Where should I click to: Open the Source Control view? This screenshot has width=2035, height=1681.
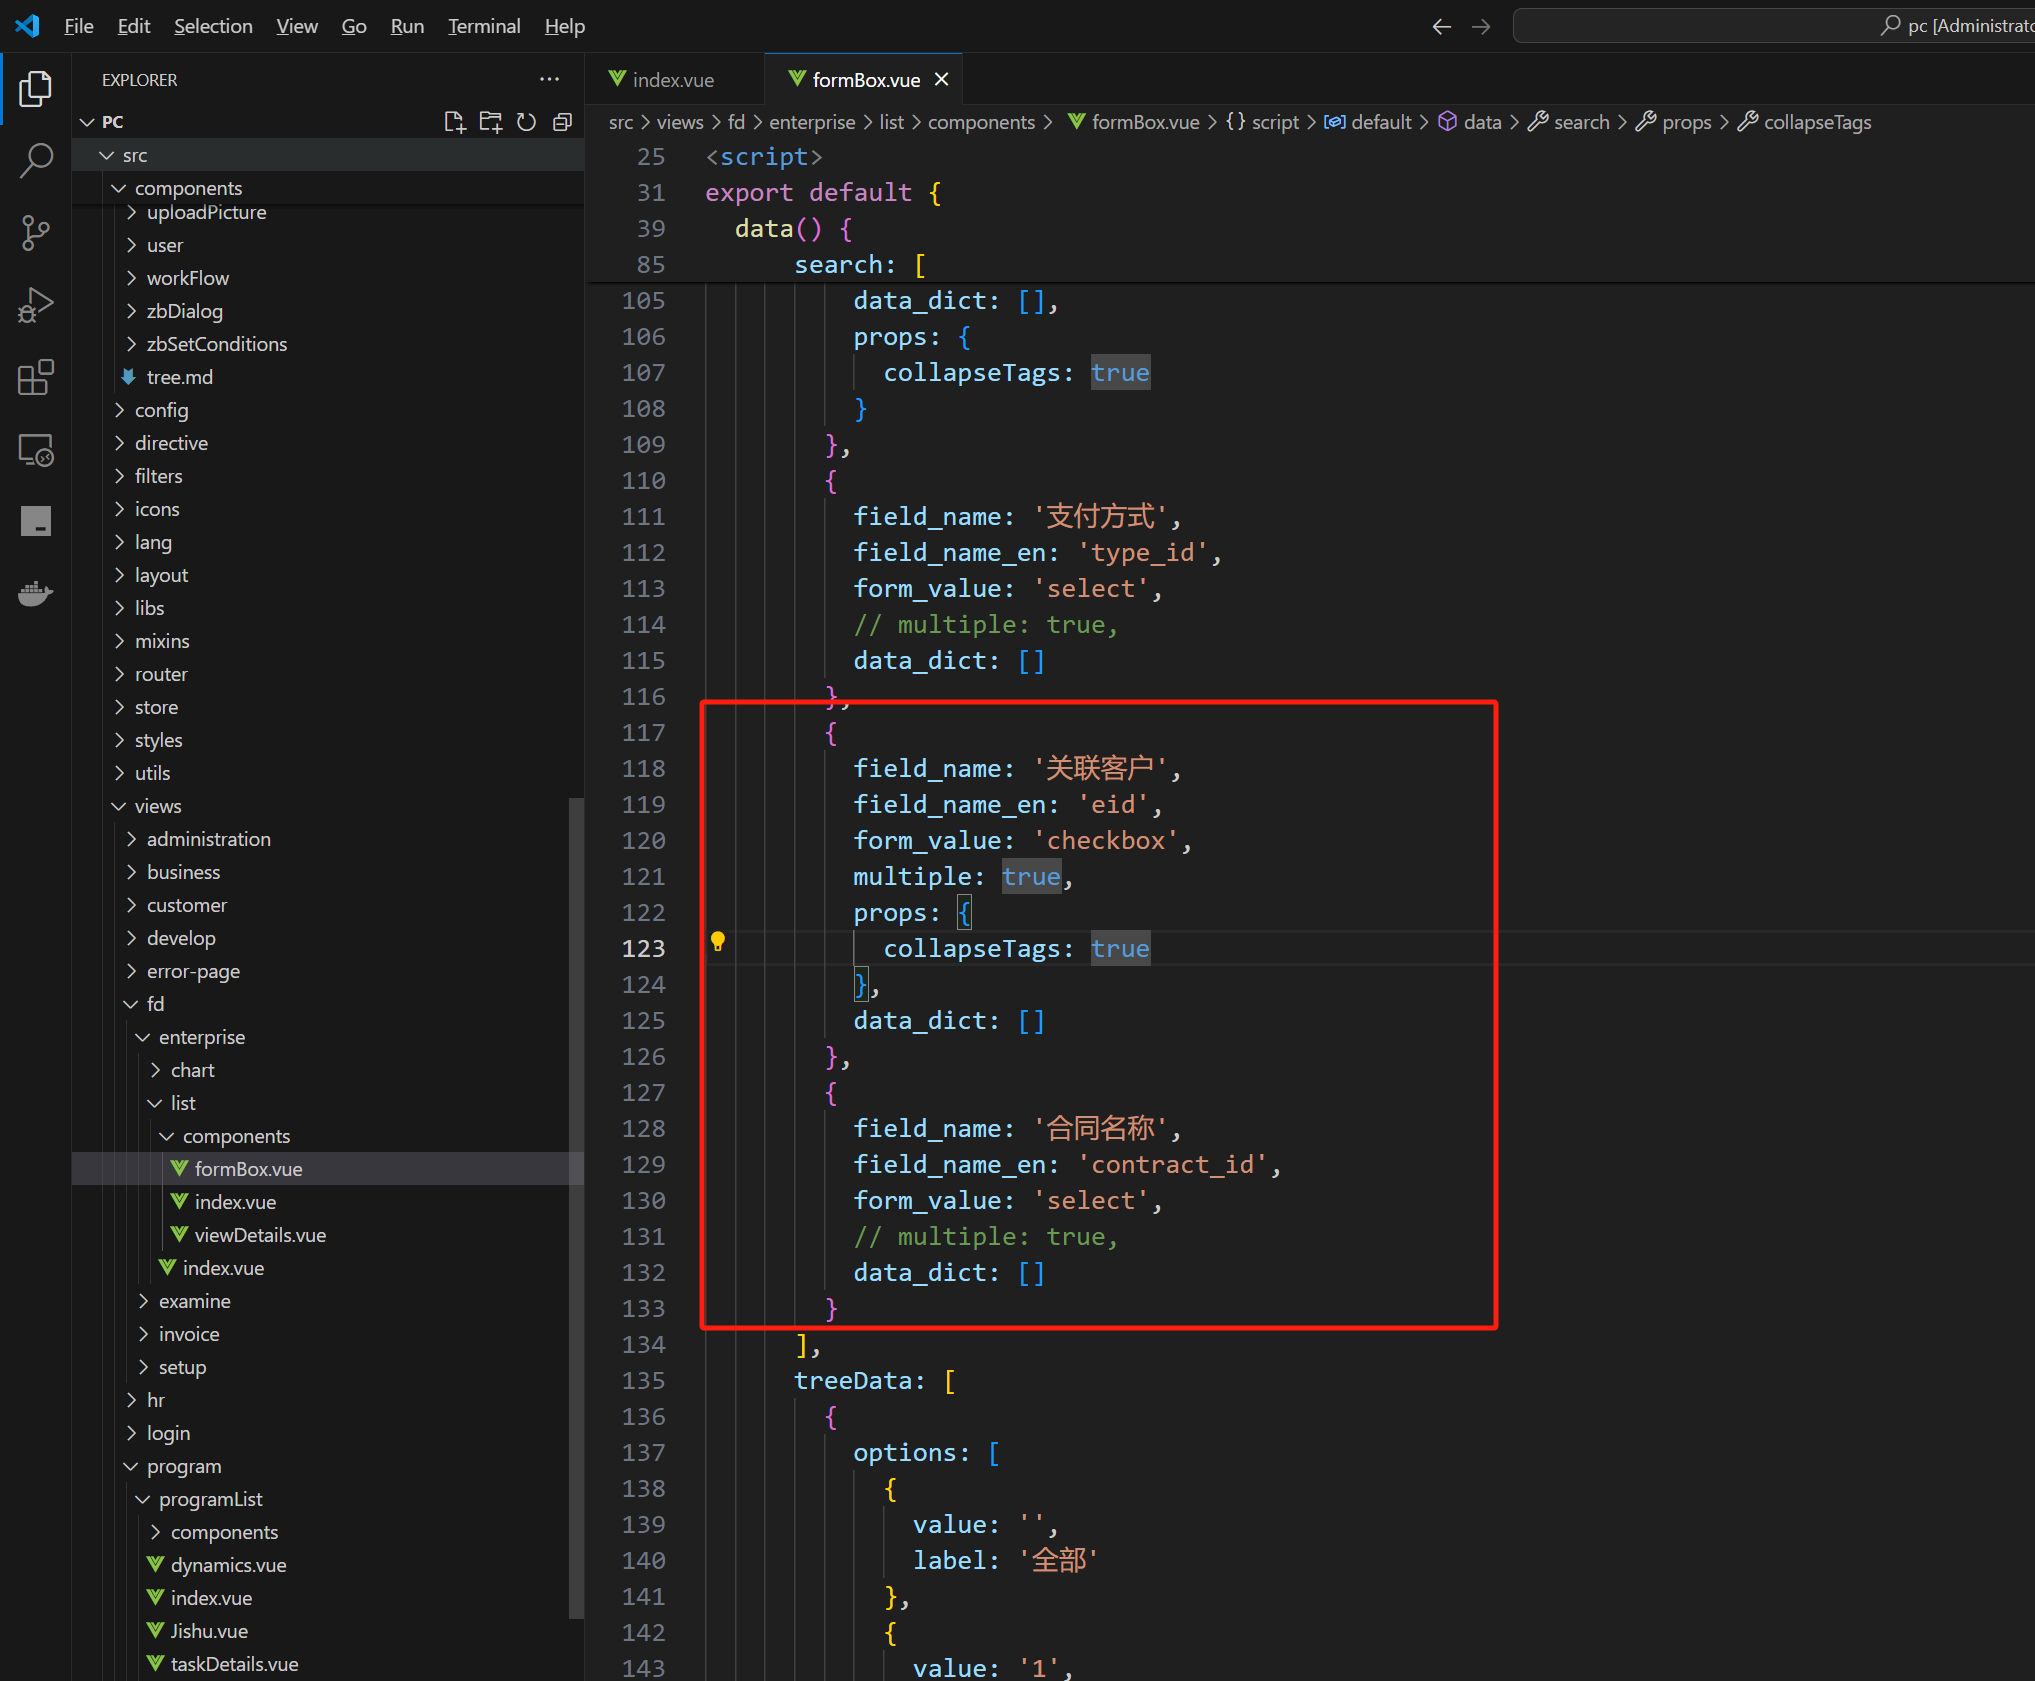(36, 233)
